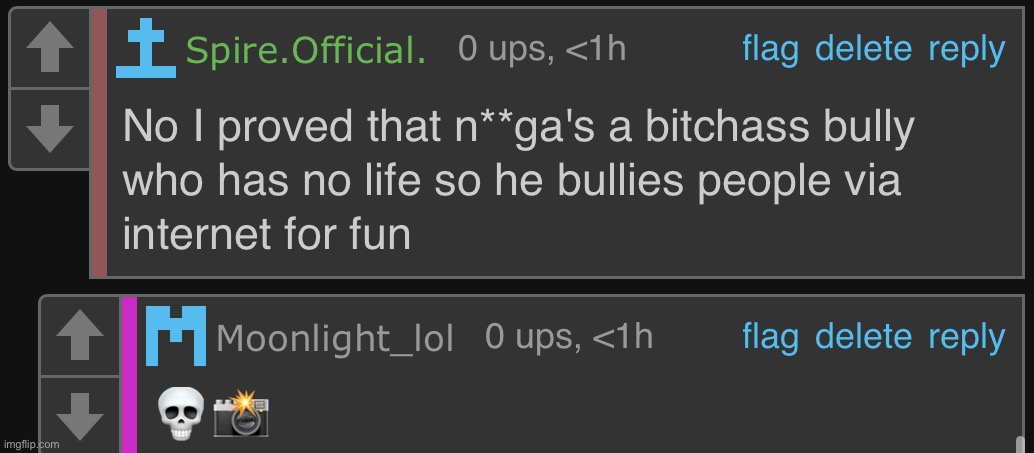
Task: Click the skull emoji in the reply
Action: point(181,413)
